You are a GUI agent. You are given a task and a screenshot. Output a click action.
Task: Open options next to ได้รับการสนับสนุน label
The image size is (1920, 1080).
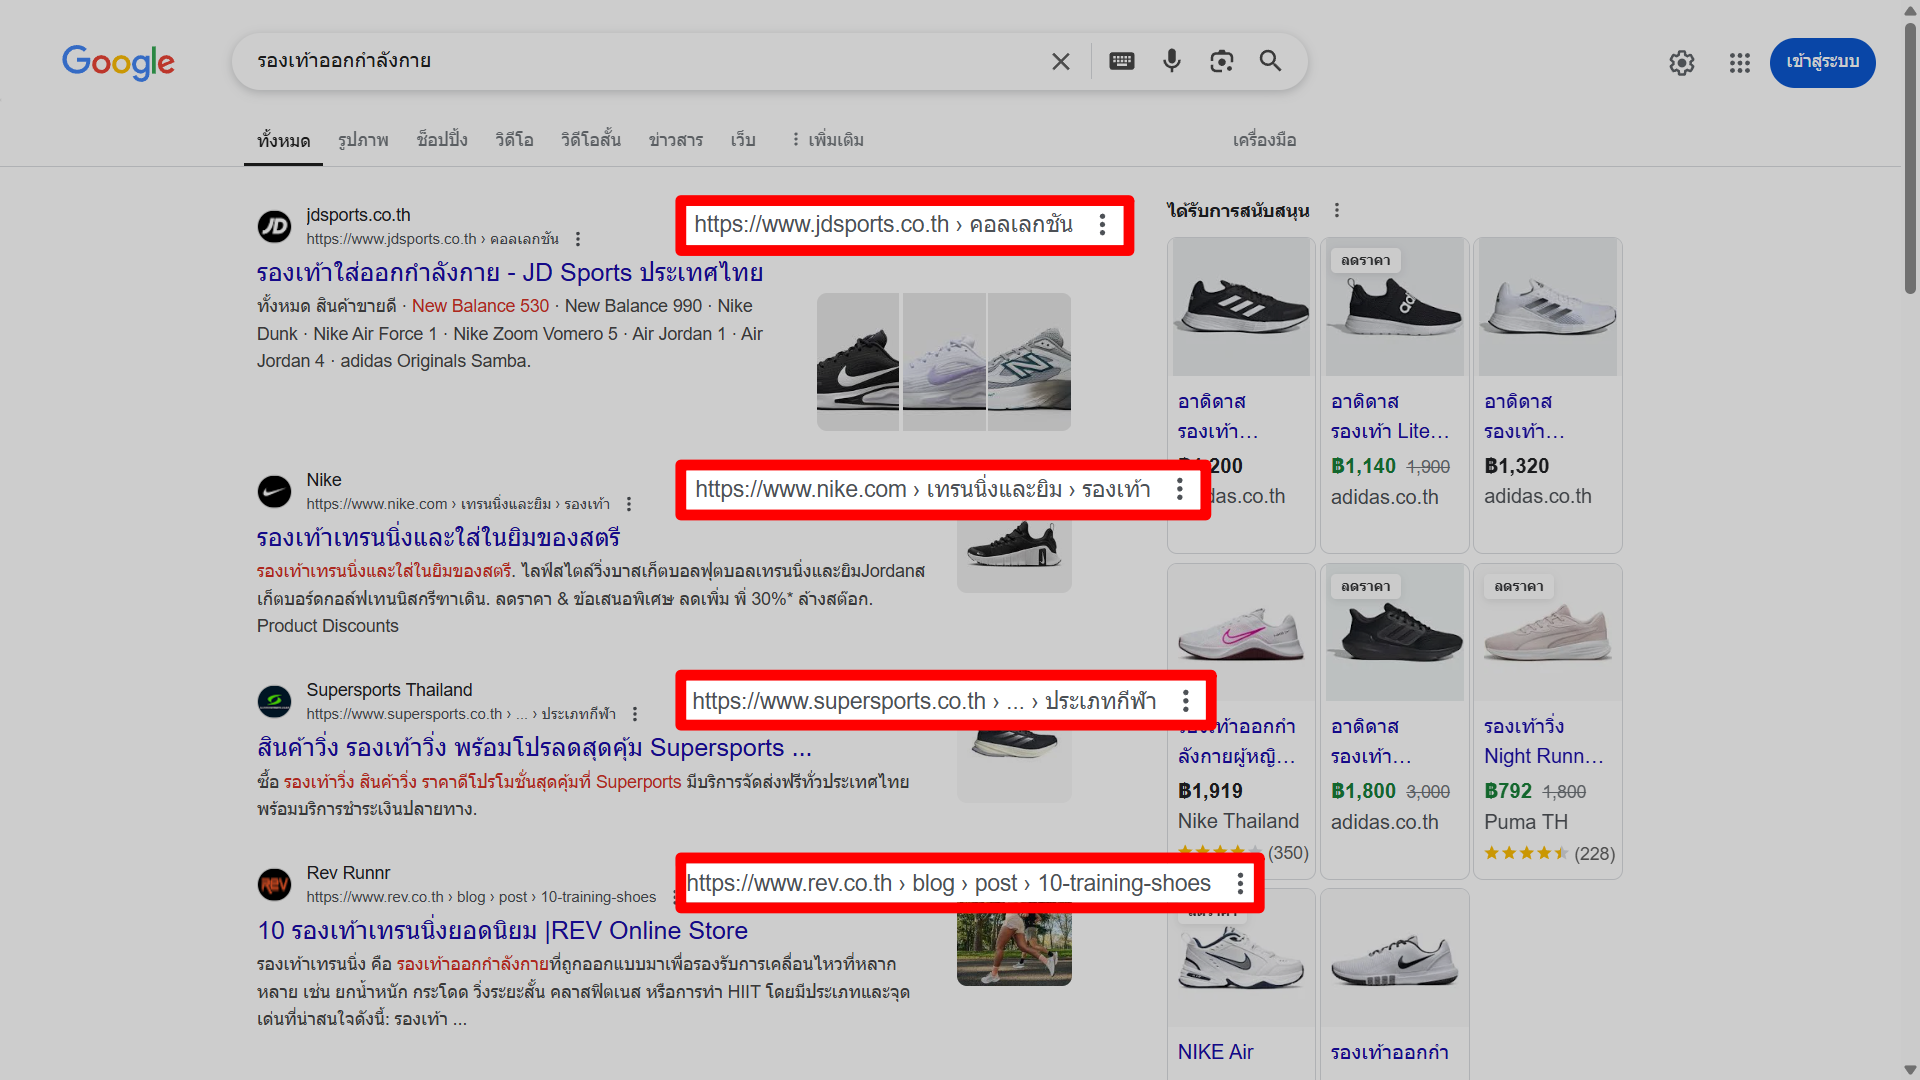[x=1337, y=211]
